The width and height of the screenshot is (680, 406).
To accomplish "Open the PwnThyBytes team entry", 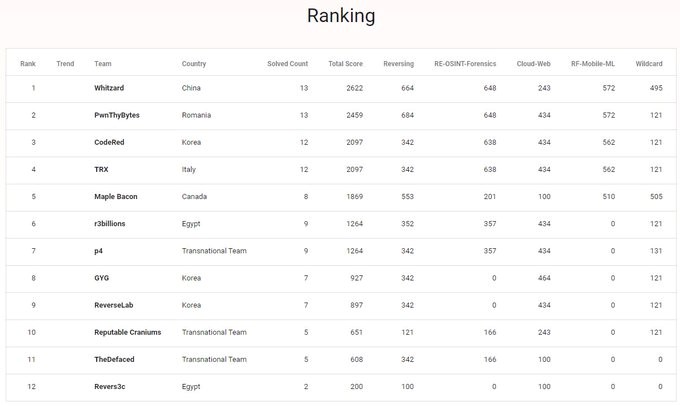I will [x=117, y=115].
